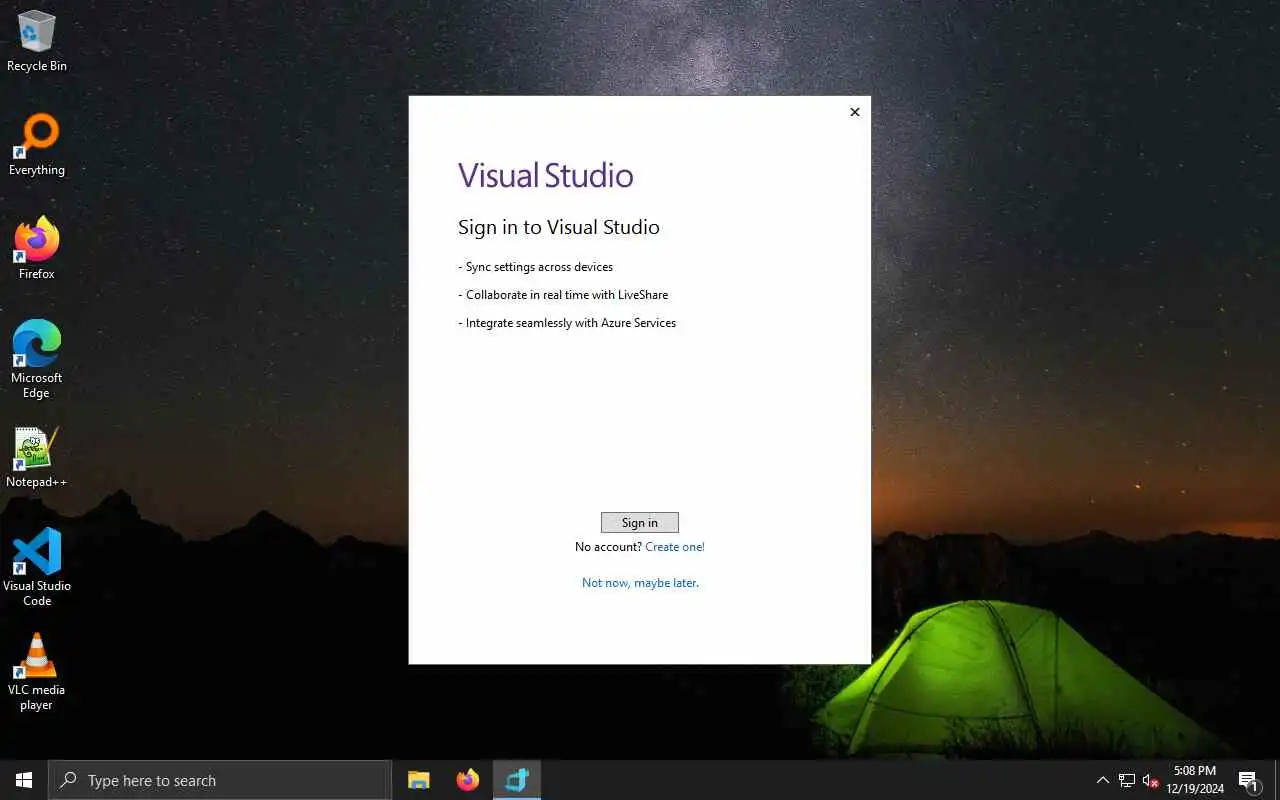Open File Explorer from the taskbar
Viewport: 1280px width, 800px height.
[x=419, y=780]
